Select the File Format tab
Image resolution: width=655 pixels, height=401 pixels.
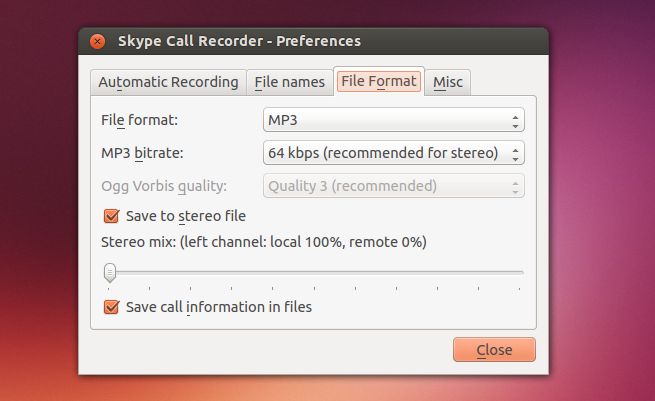click(379, 81)
